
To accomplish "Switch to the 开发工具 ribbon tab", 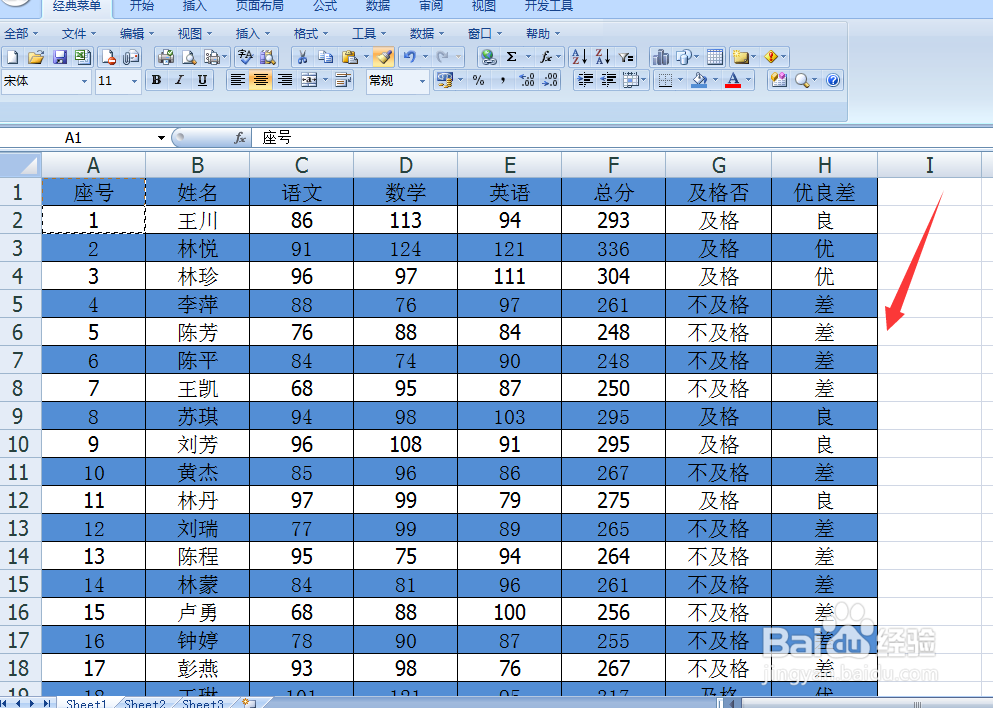I will pos(548,6).
